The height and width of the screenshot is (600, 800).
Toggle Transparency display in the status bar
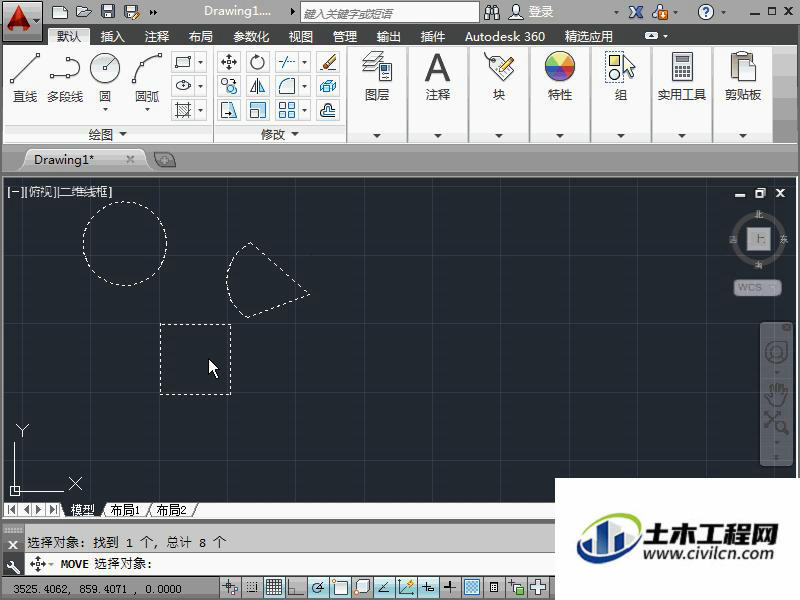[x=472, y=588]
